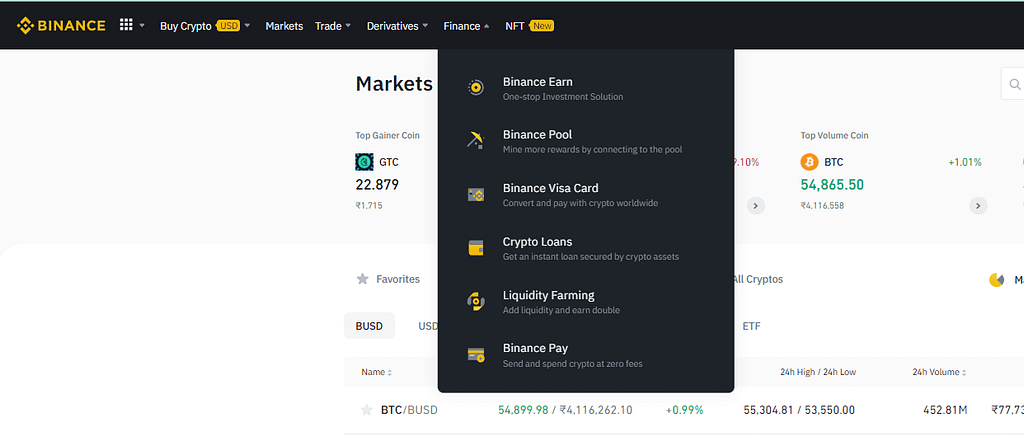Open the apps grid icon
The height and width of the screenshot is (441, 1024).
tap(126, 25)
